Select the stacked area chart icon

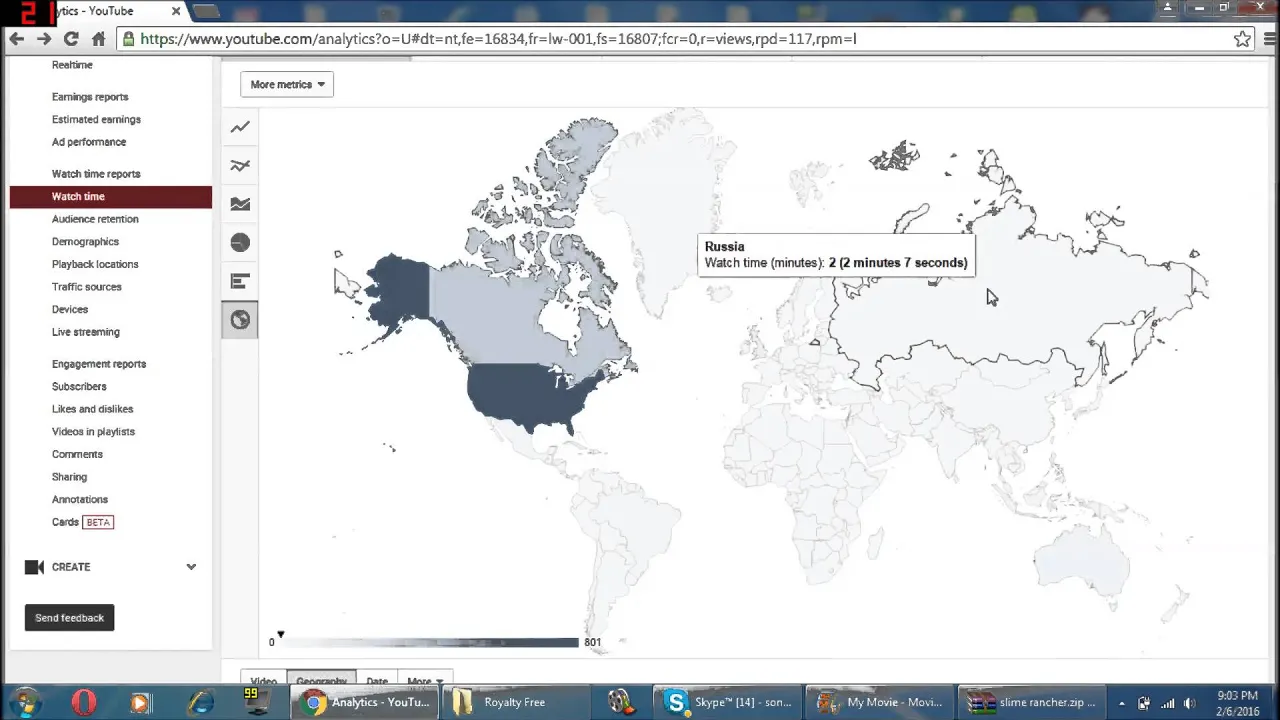[x=240, y=204]
